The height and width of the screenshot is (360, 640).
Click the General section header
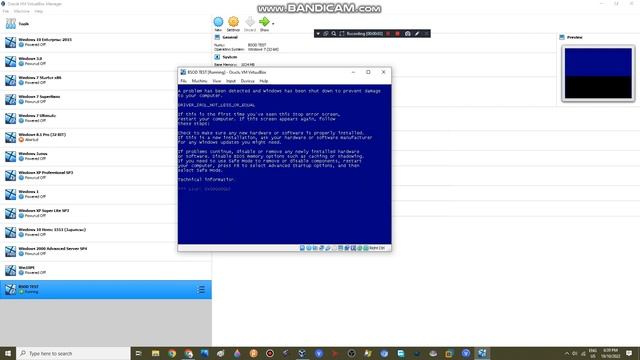230,37
